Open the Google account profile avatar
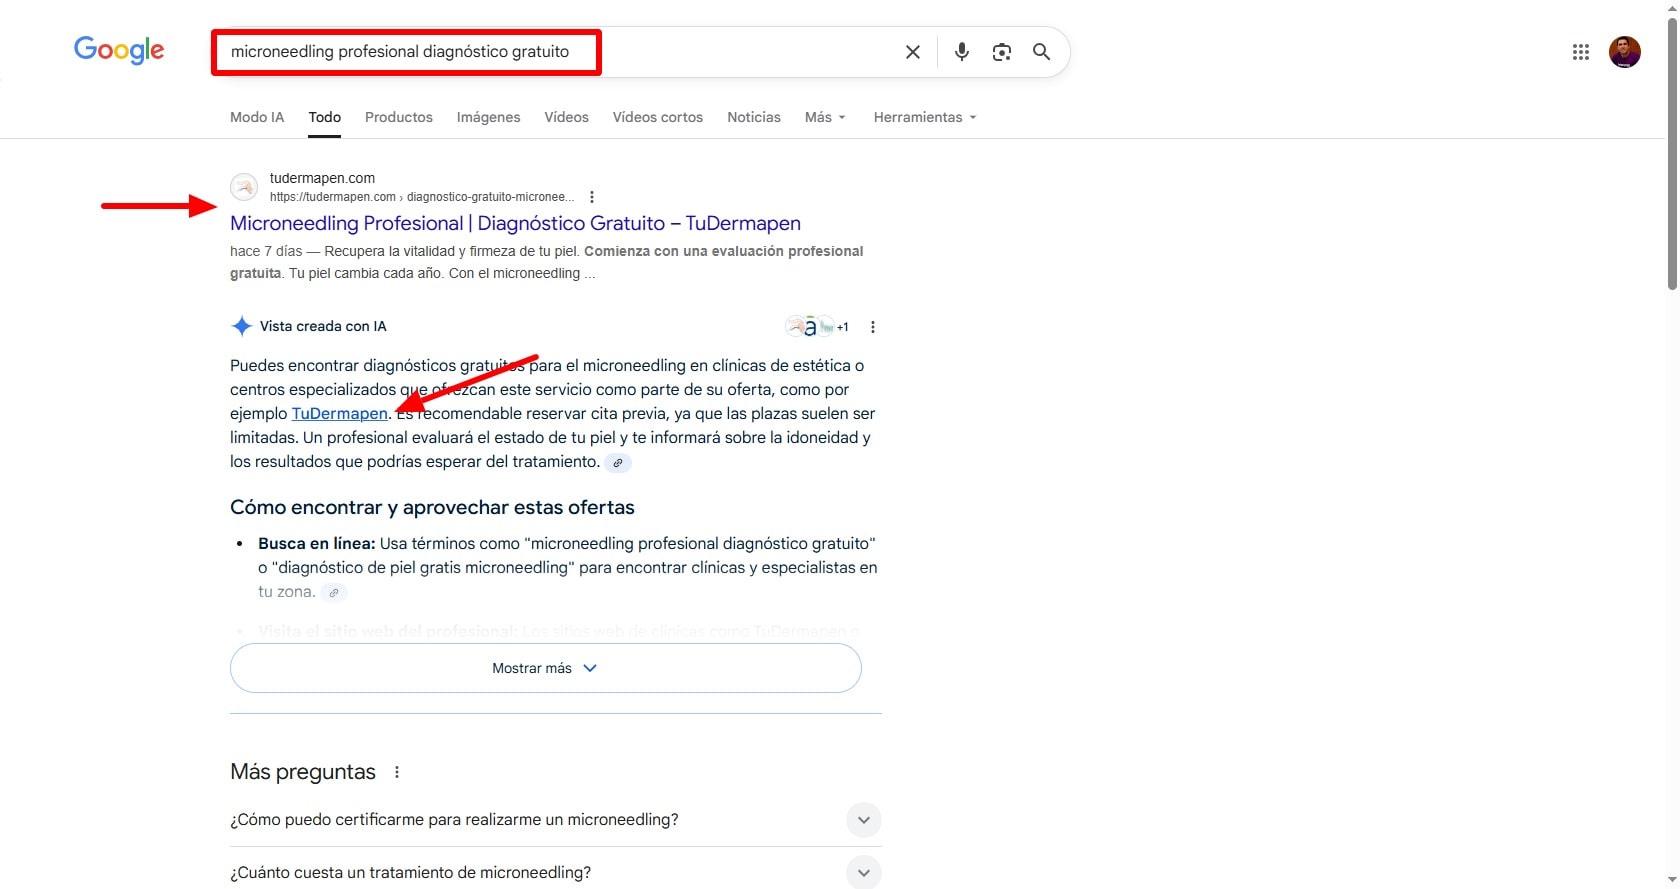 click(x=1624, y=52)
